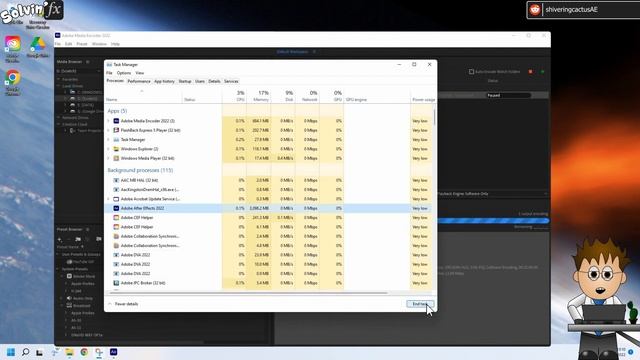Click Background processes (115) group heading
Screen dimensions: 640x360
140,170
